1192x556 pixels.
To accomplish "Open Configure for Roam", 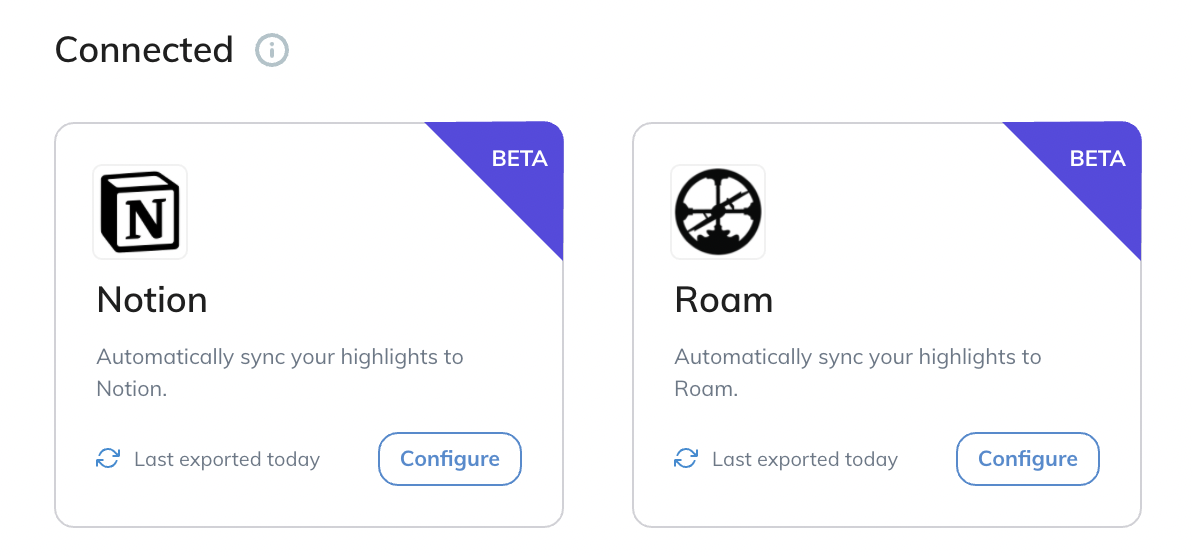I will click(x=1028, y=459).
